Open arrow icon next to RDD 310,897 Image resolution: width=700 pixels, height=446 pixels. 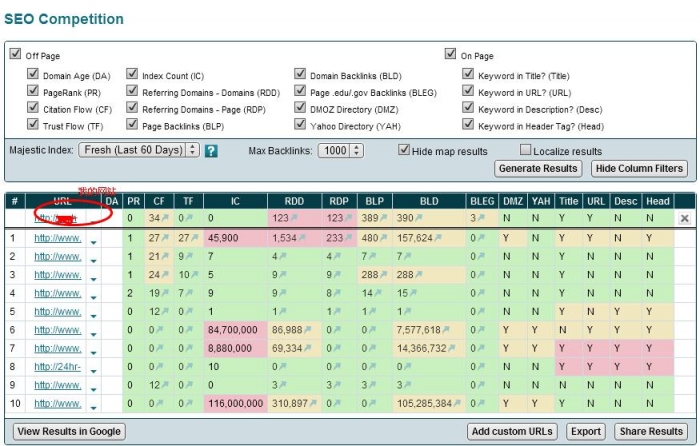[x=312, y=404]
